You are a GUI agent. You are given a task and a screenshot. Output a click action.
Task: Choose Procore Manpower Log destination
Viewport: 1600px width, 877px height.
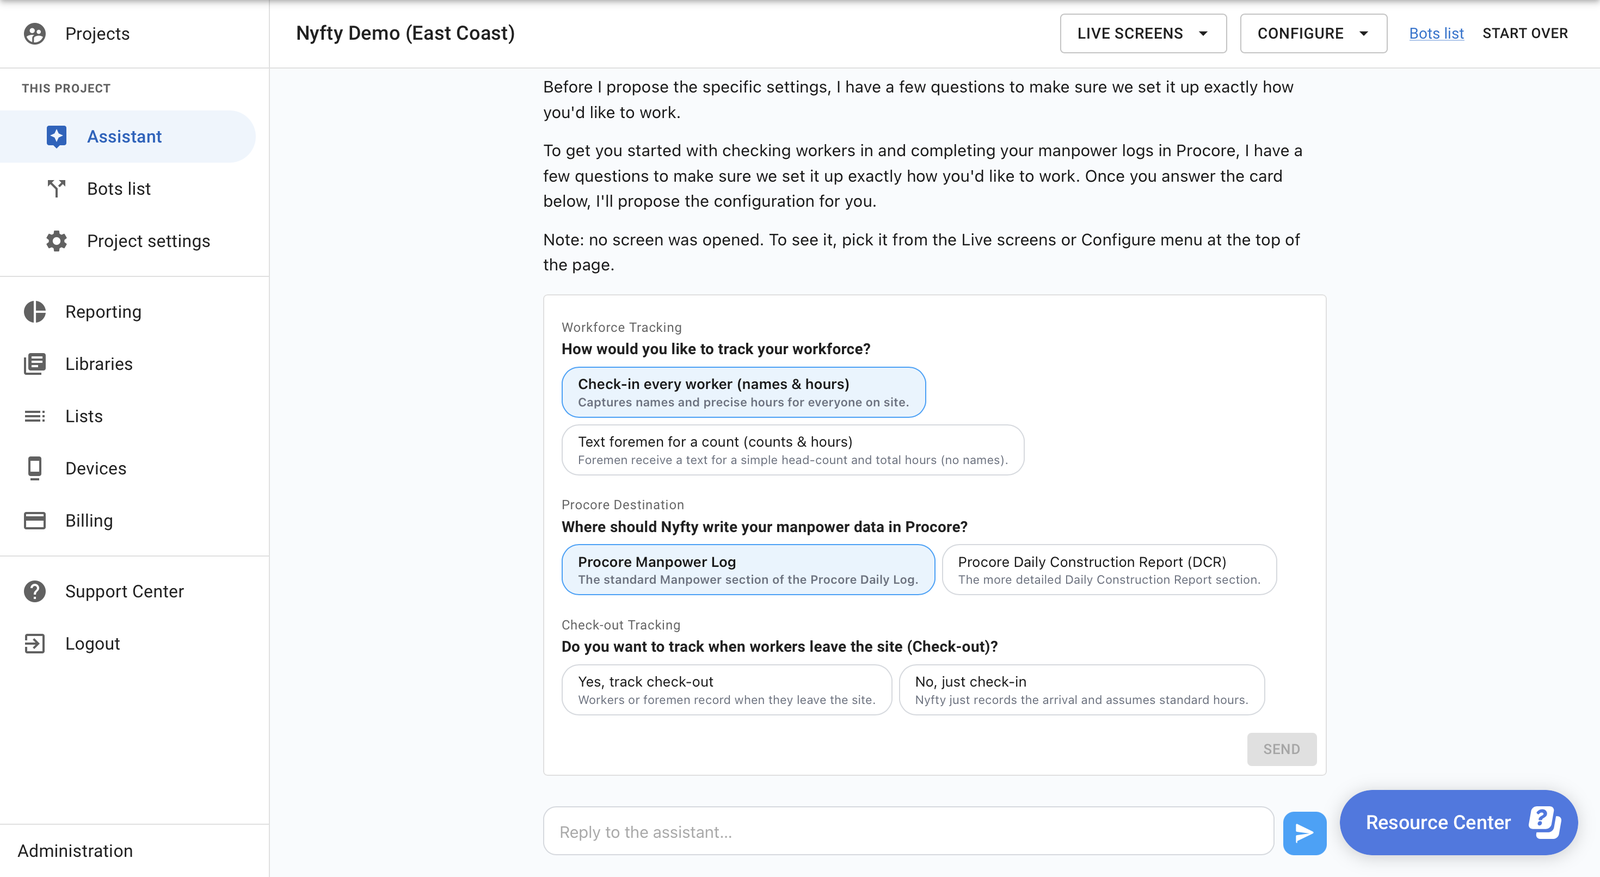coord(748,570)
